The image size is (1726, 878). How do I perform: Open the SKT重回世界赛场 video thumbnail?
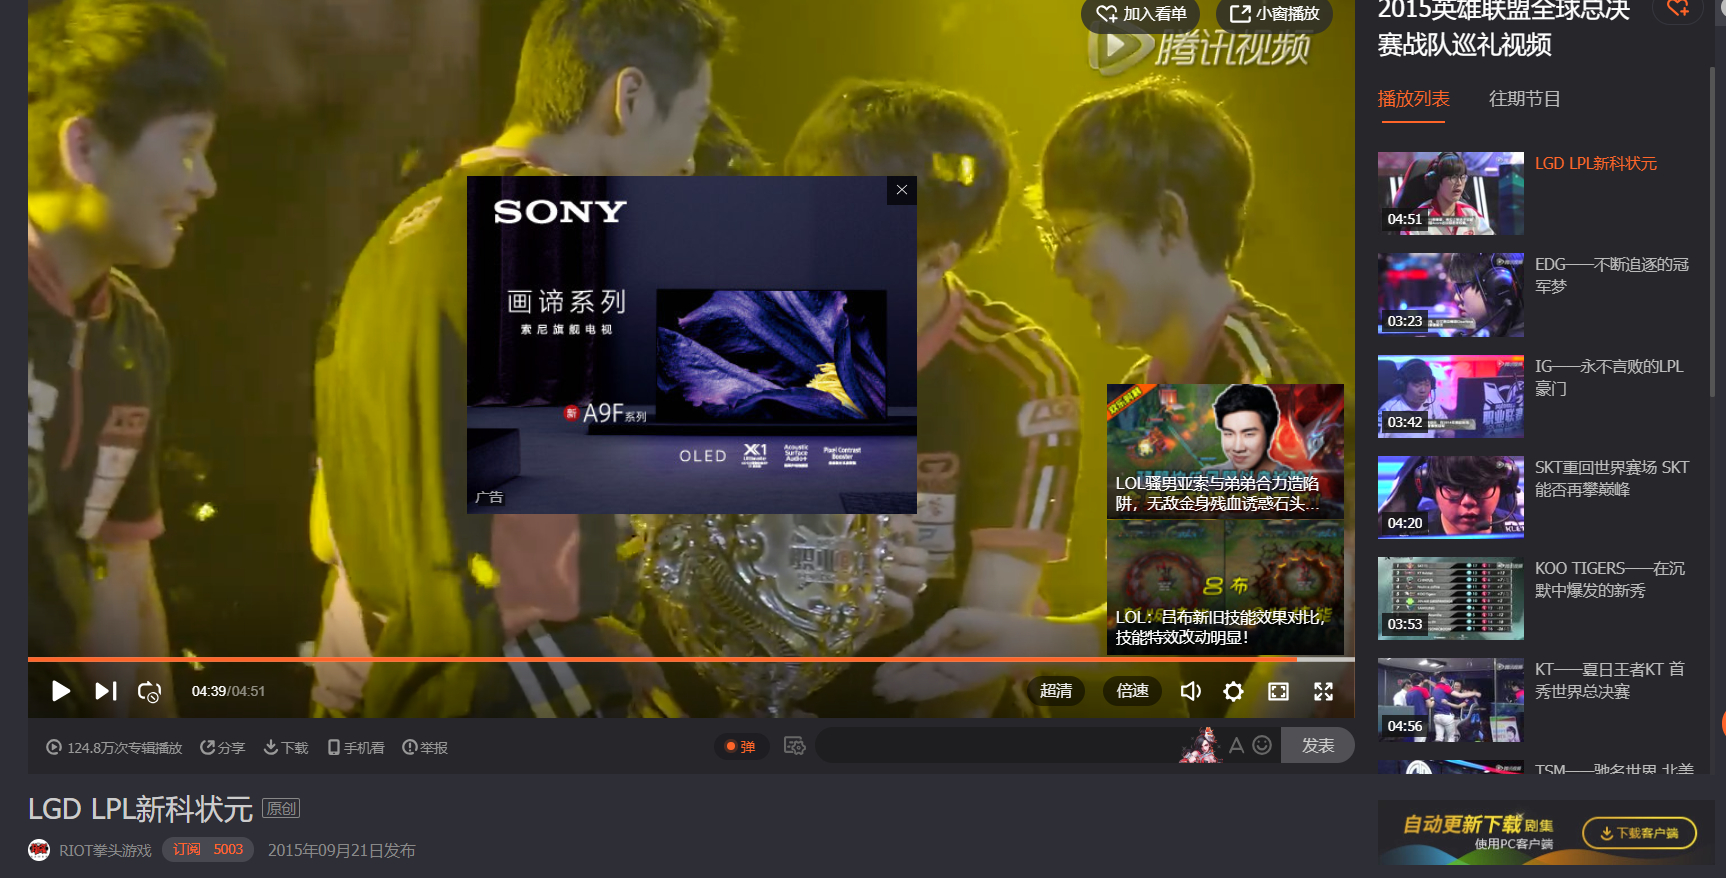(1451, 498)
